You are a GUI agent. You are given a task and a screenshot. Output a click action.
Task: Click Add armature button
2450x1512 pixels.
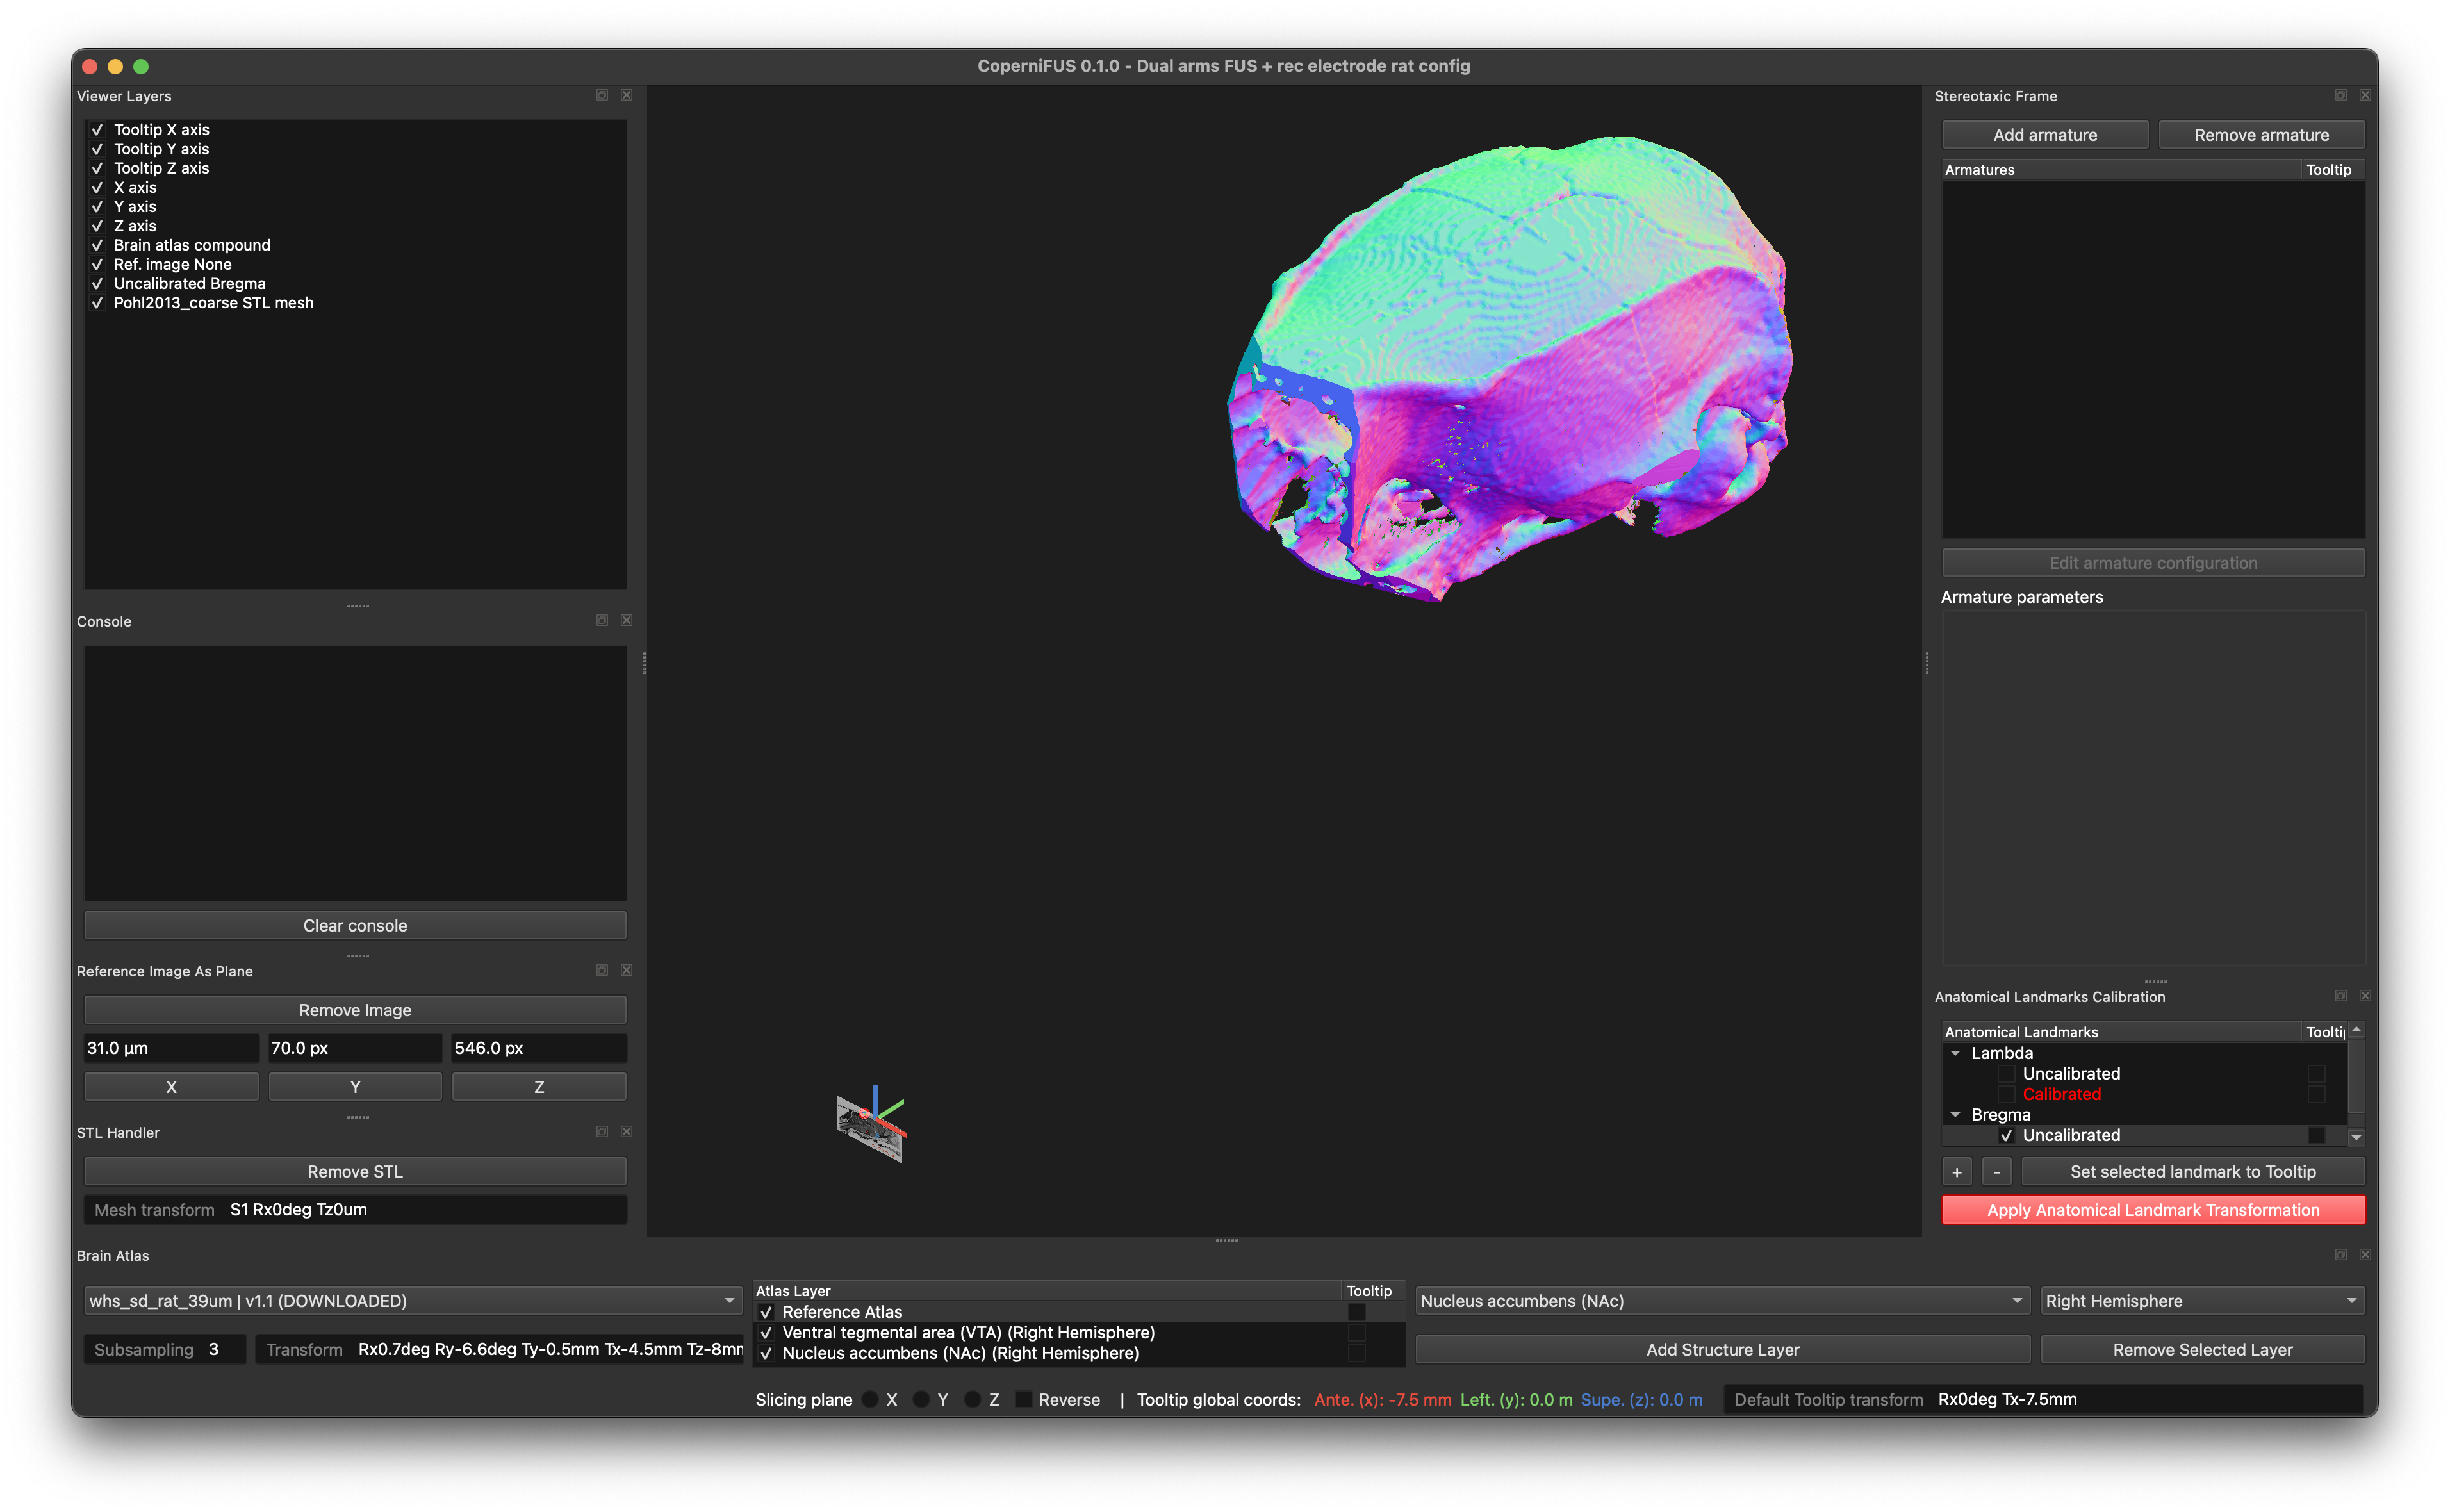pos(2045,135)
